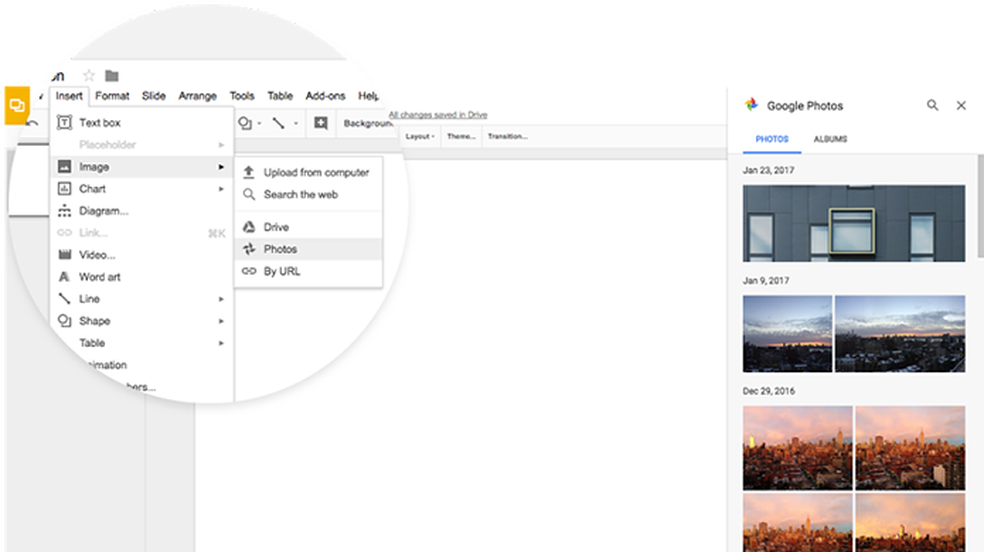Expand the Image submenu arrow

click(221, 167)
